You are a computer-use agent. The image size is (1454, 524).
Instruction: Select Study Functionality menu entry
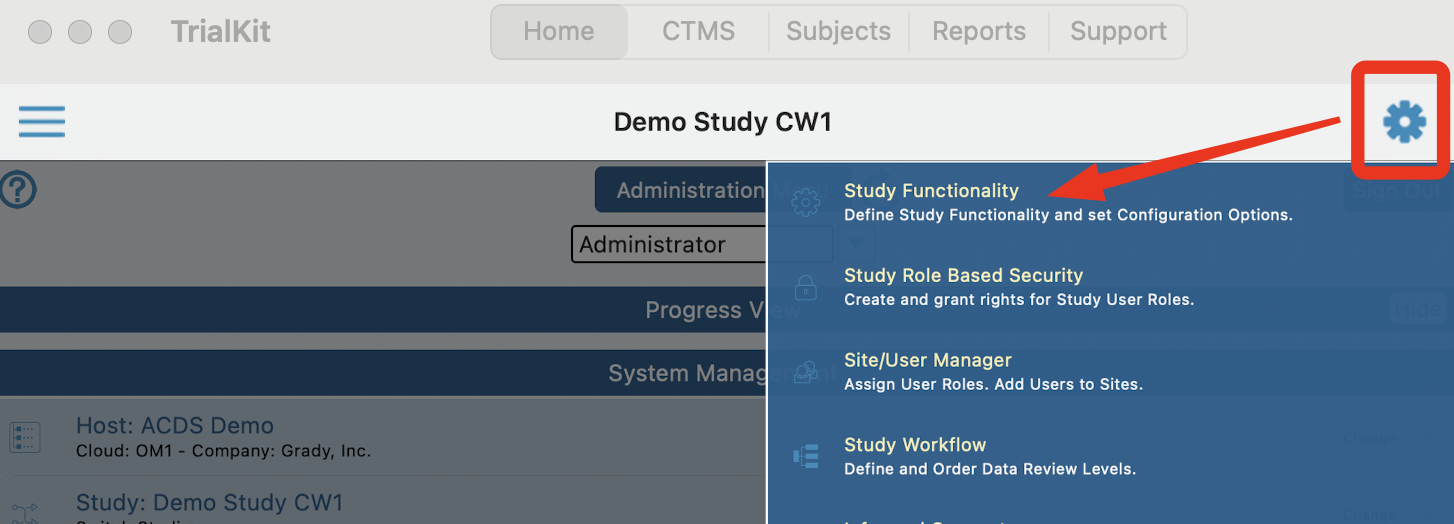point(1110,202)
